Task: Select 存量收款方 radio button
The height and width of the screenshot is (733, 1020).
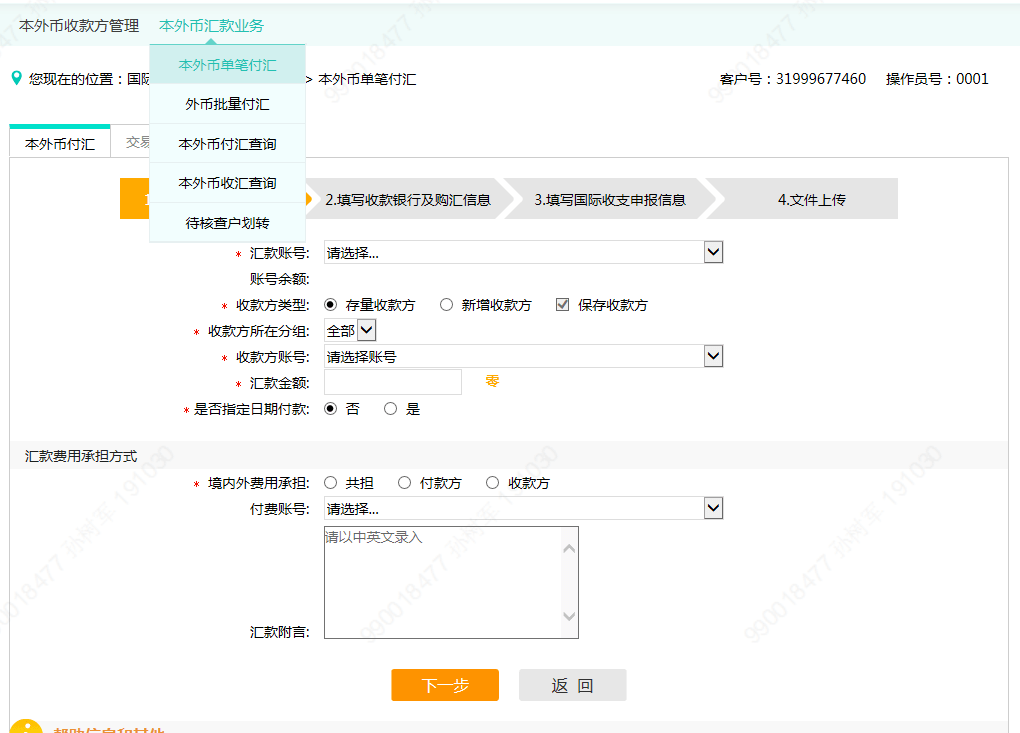Action: (330, 304)
